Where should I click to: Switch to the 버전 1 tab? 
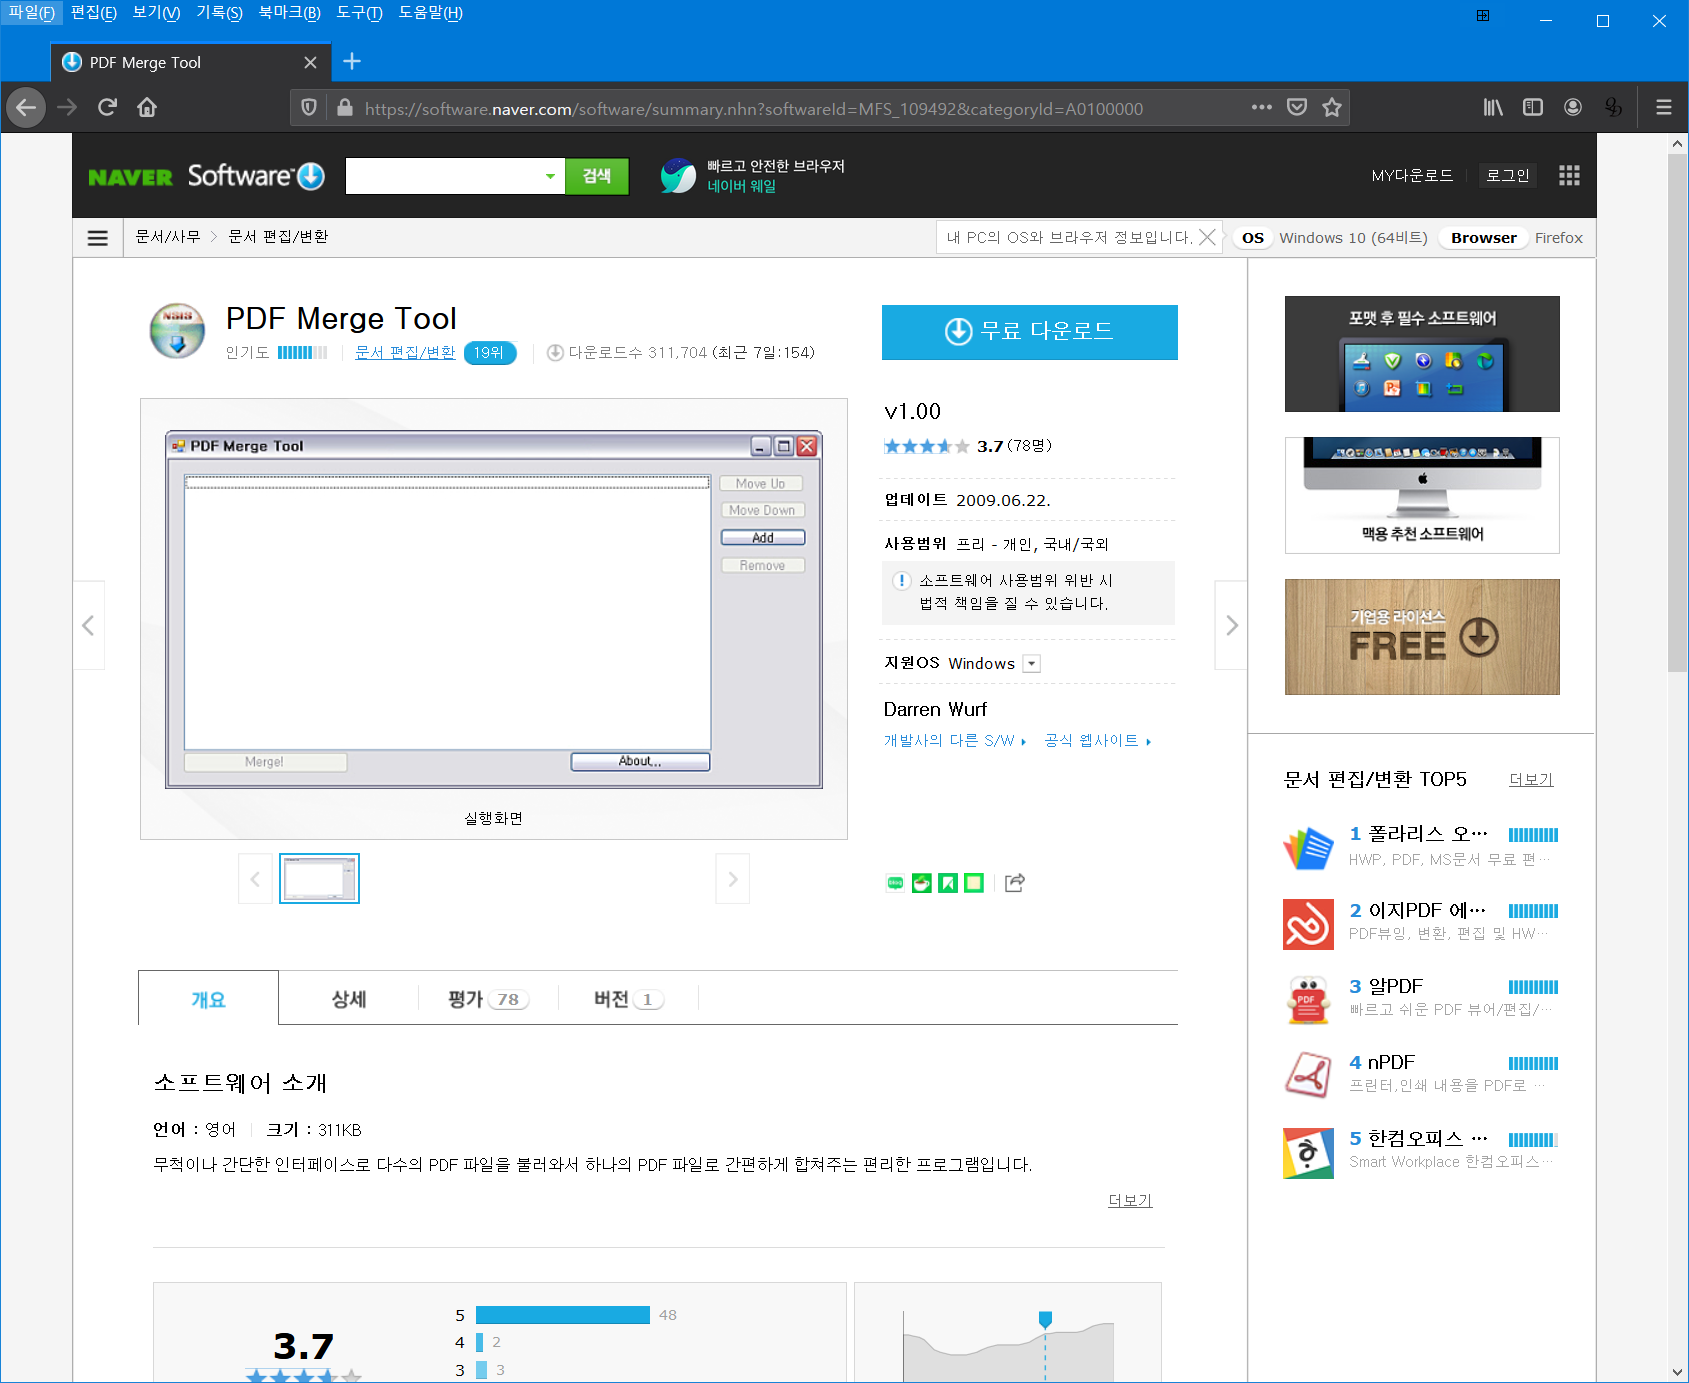coord(628,999)
